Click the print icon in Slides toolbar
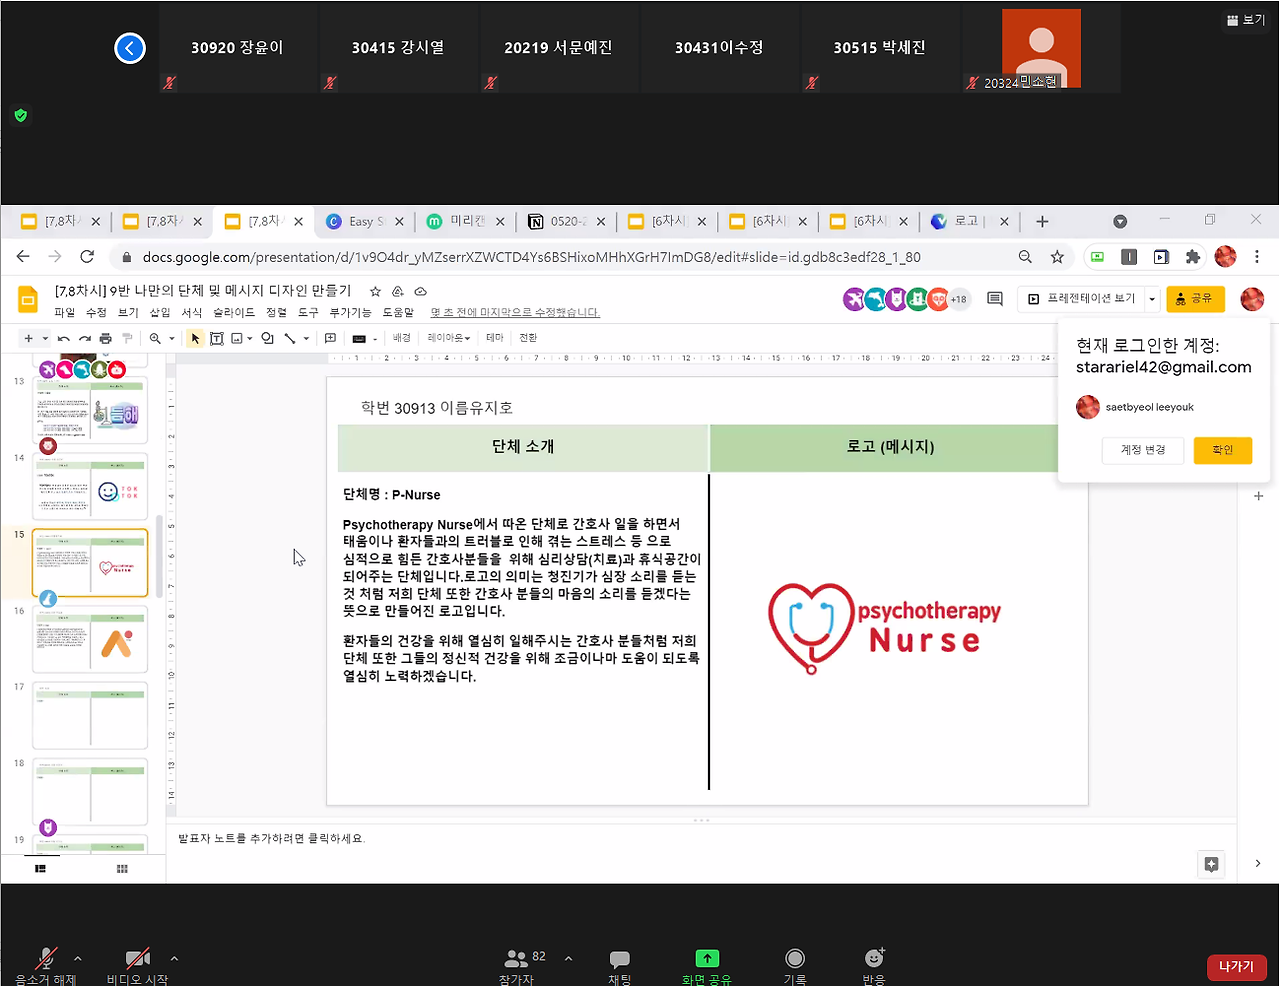This screenshot has width=1280, height=986. [x=106, y=339]
